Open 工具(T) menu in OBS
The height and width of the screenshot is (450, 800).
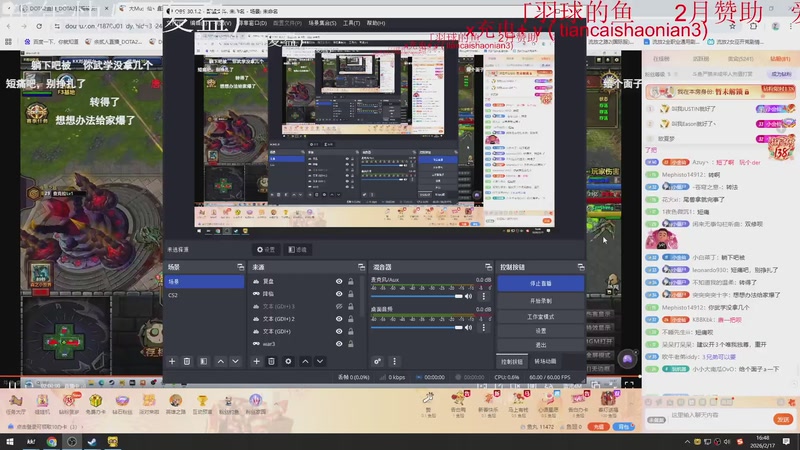point(351,23)
